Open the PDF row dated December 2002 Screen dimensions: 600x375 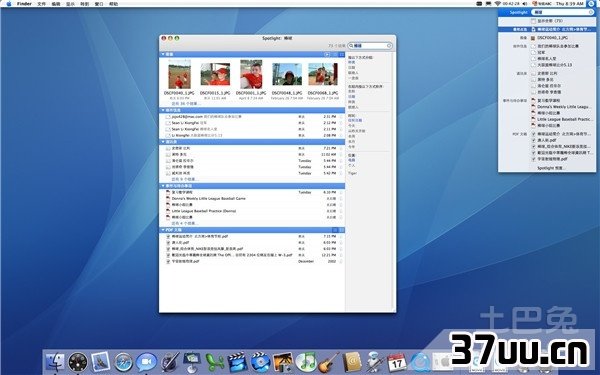click(x=253, y=261)
